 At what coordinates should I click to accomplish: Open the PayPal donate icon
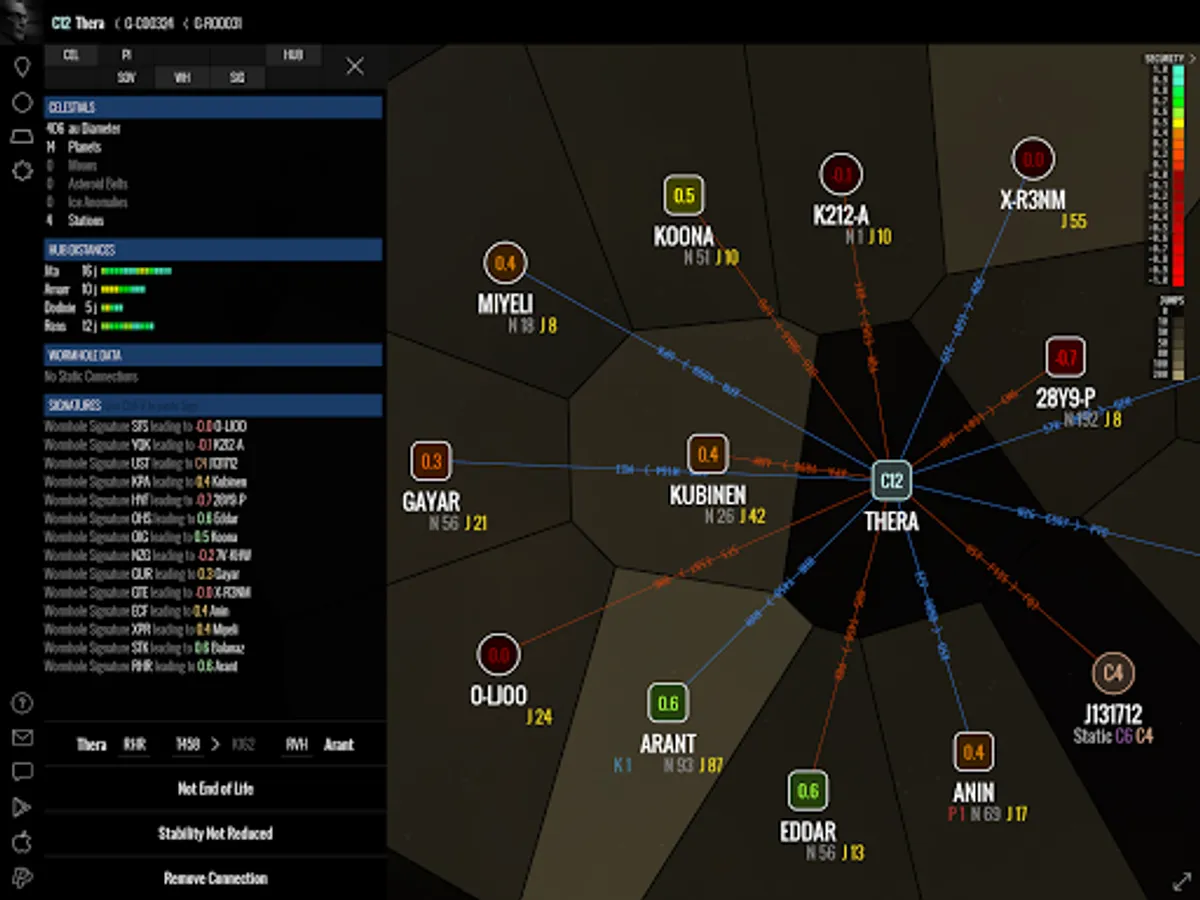pyautogui.click(x=22, y=877)
